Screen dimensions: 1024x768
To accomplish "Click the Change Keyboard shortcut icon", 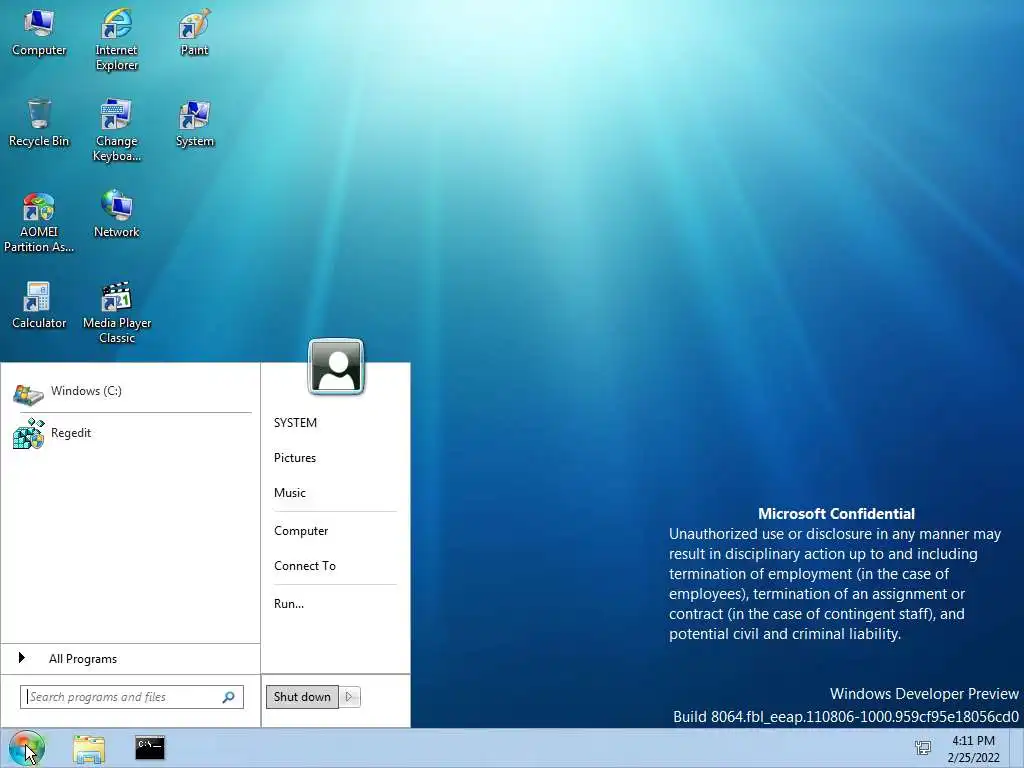I will pyautogui.click(x=116, y=114).
